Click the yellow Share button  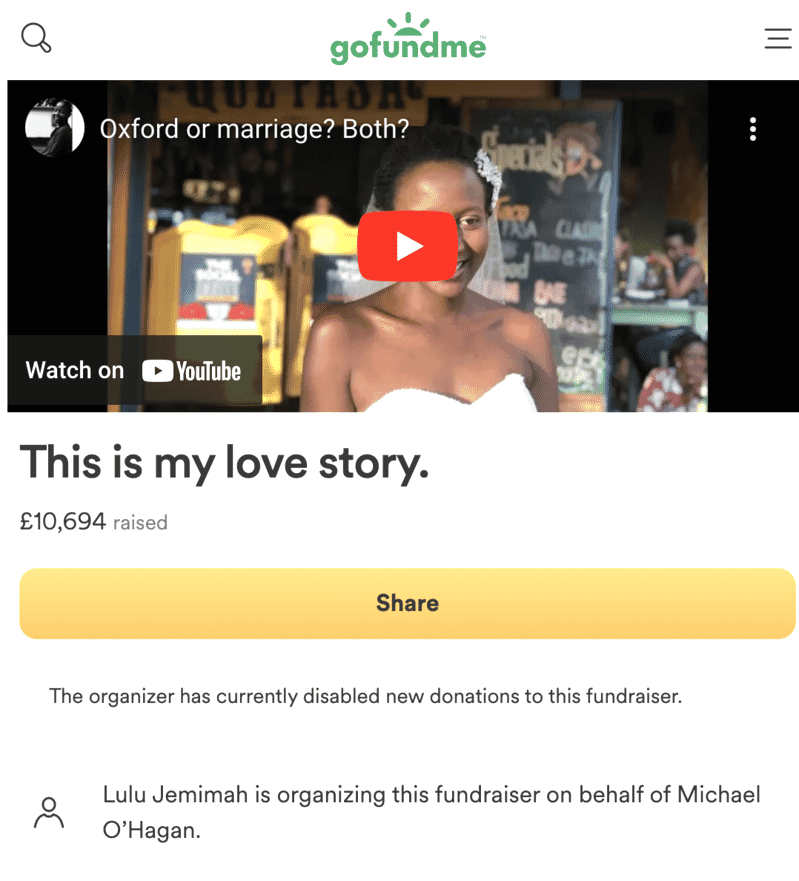(407, 603)
